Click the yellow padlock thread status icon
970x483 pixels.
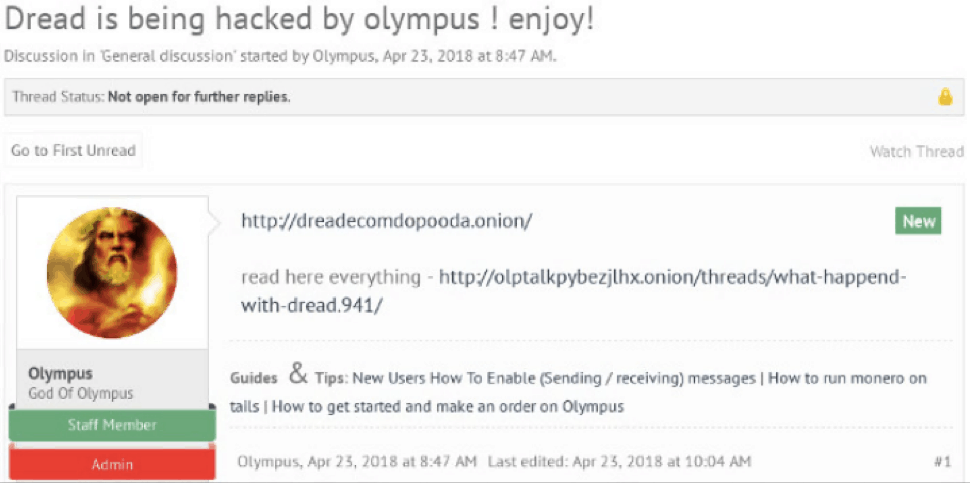point(945,97)
